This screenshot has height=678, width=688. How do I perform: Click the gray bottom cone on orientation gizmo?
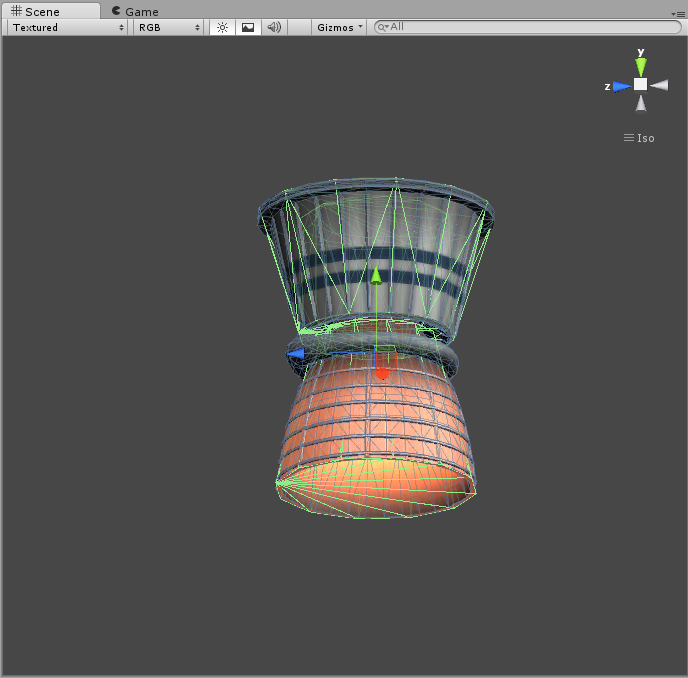(641, 103)
